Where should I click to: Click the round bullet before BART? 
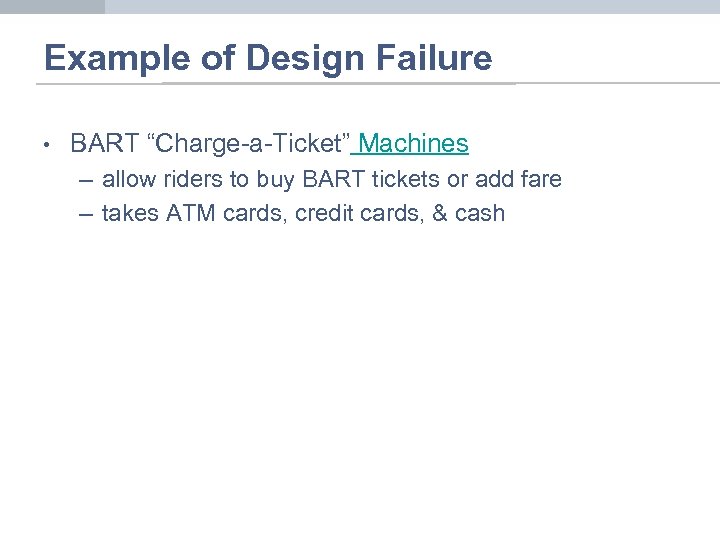tap(46, 145)
